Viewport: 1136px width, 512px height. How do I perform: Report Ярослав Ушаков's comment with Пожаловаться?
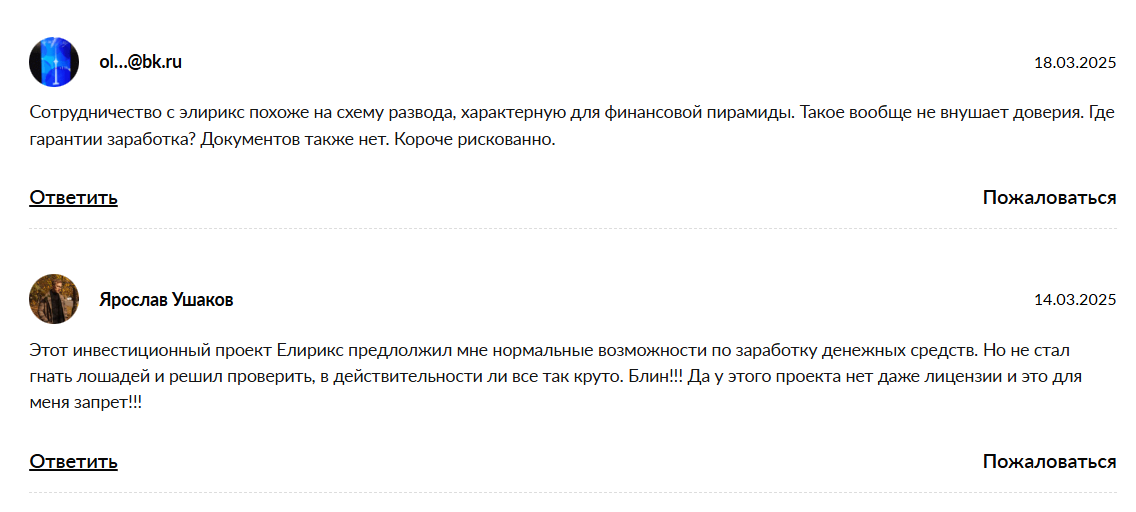[1049, 461]
